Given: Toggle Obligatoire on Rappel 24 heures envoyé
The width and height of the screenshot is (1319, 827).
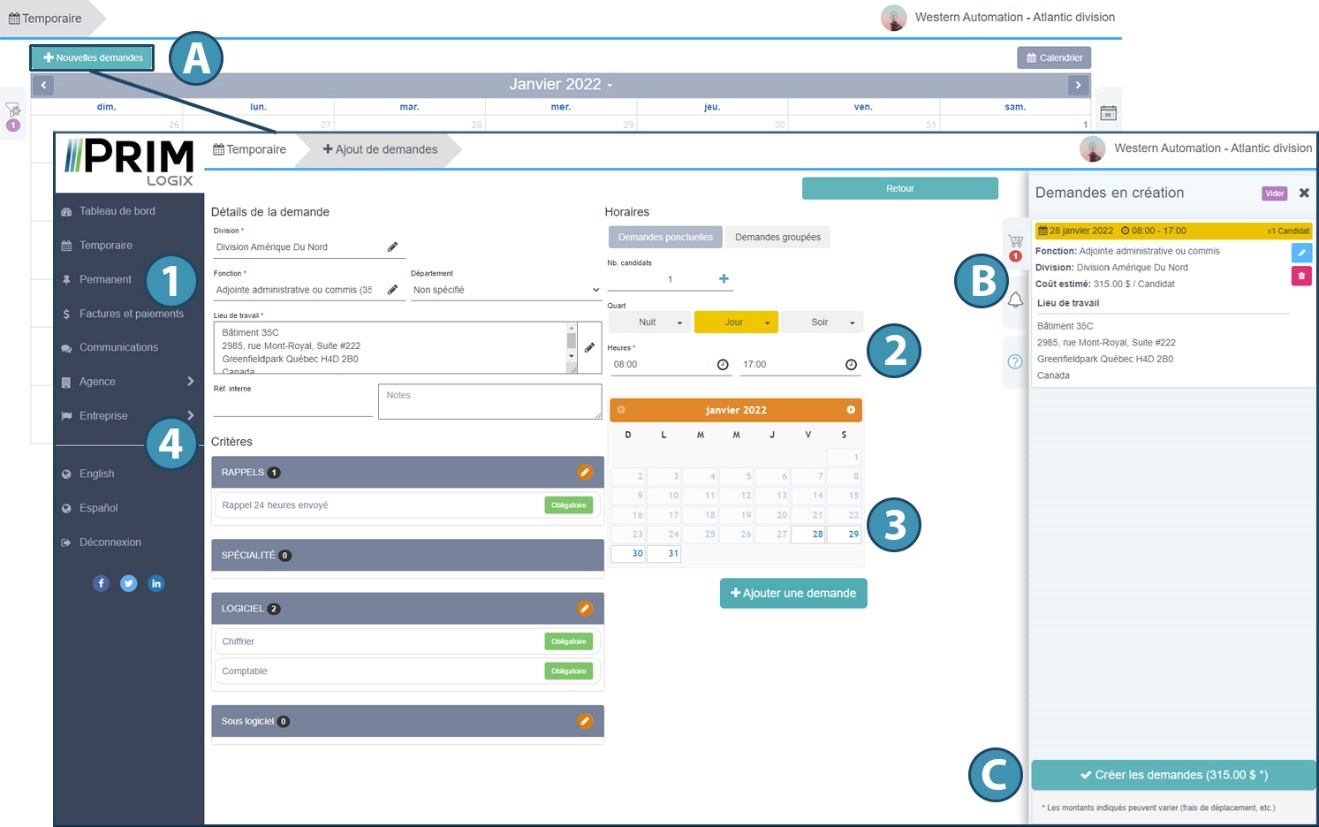Looking at the screenshot, I should 568,505.
